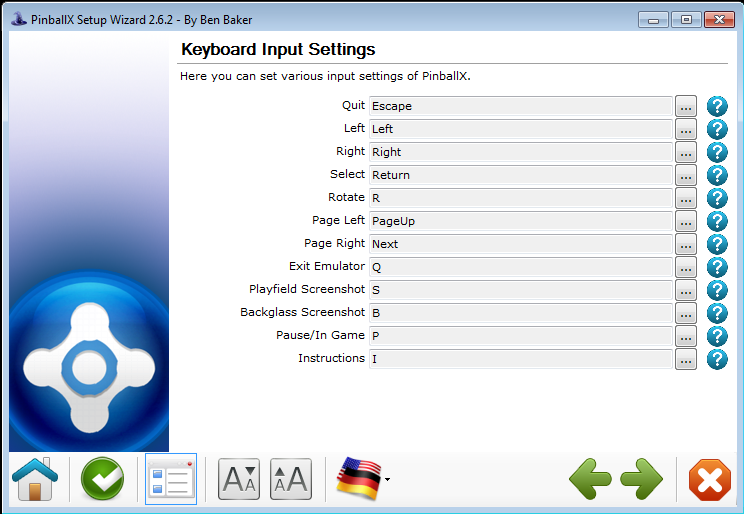
Task: Click the Exit Emulator field showing Q
Action: (x=521, y=267)
